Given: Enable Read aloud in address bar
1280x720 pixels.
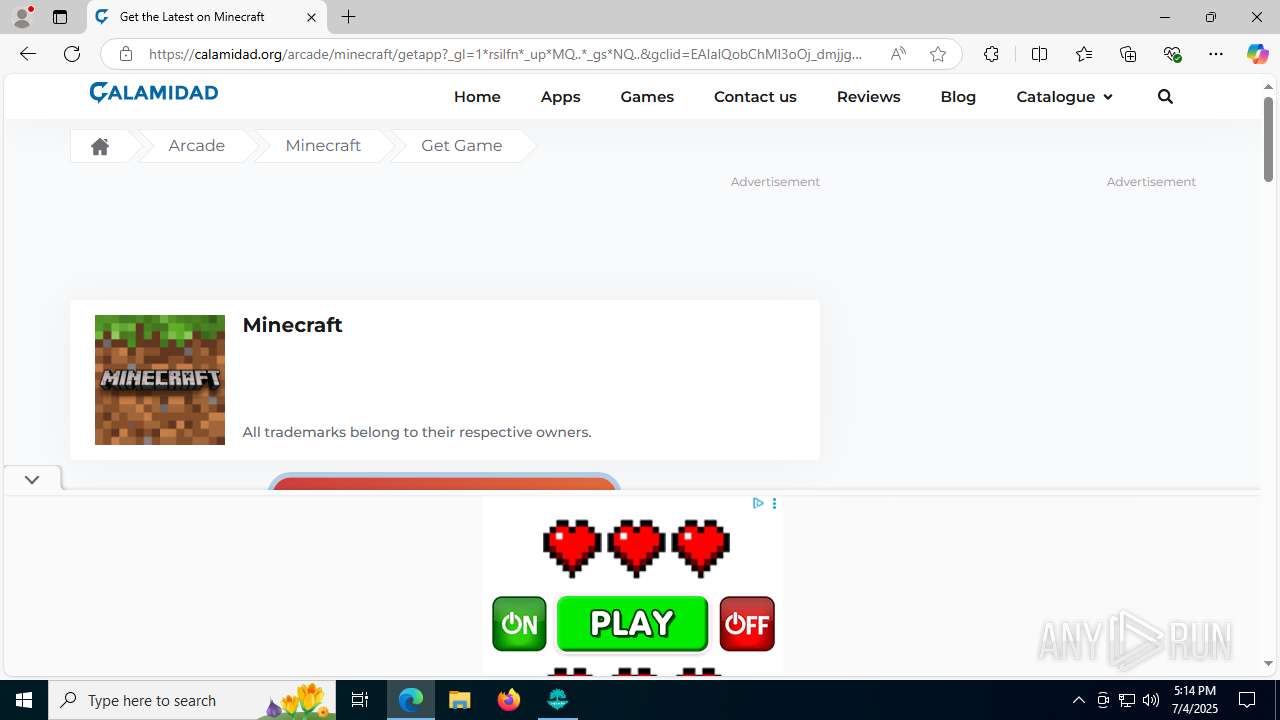Looking at the screenshot, I should coord(898,54).
